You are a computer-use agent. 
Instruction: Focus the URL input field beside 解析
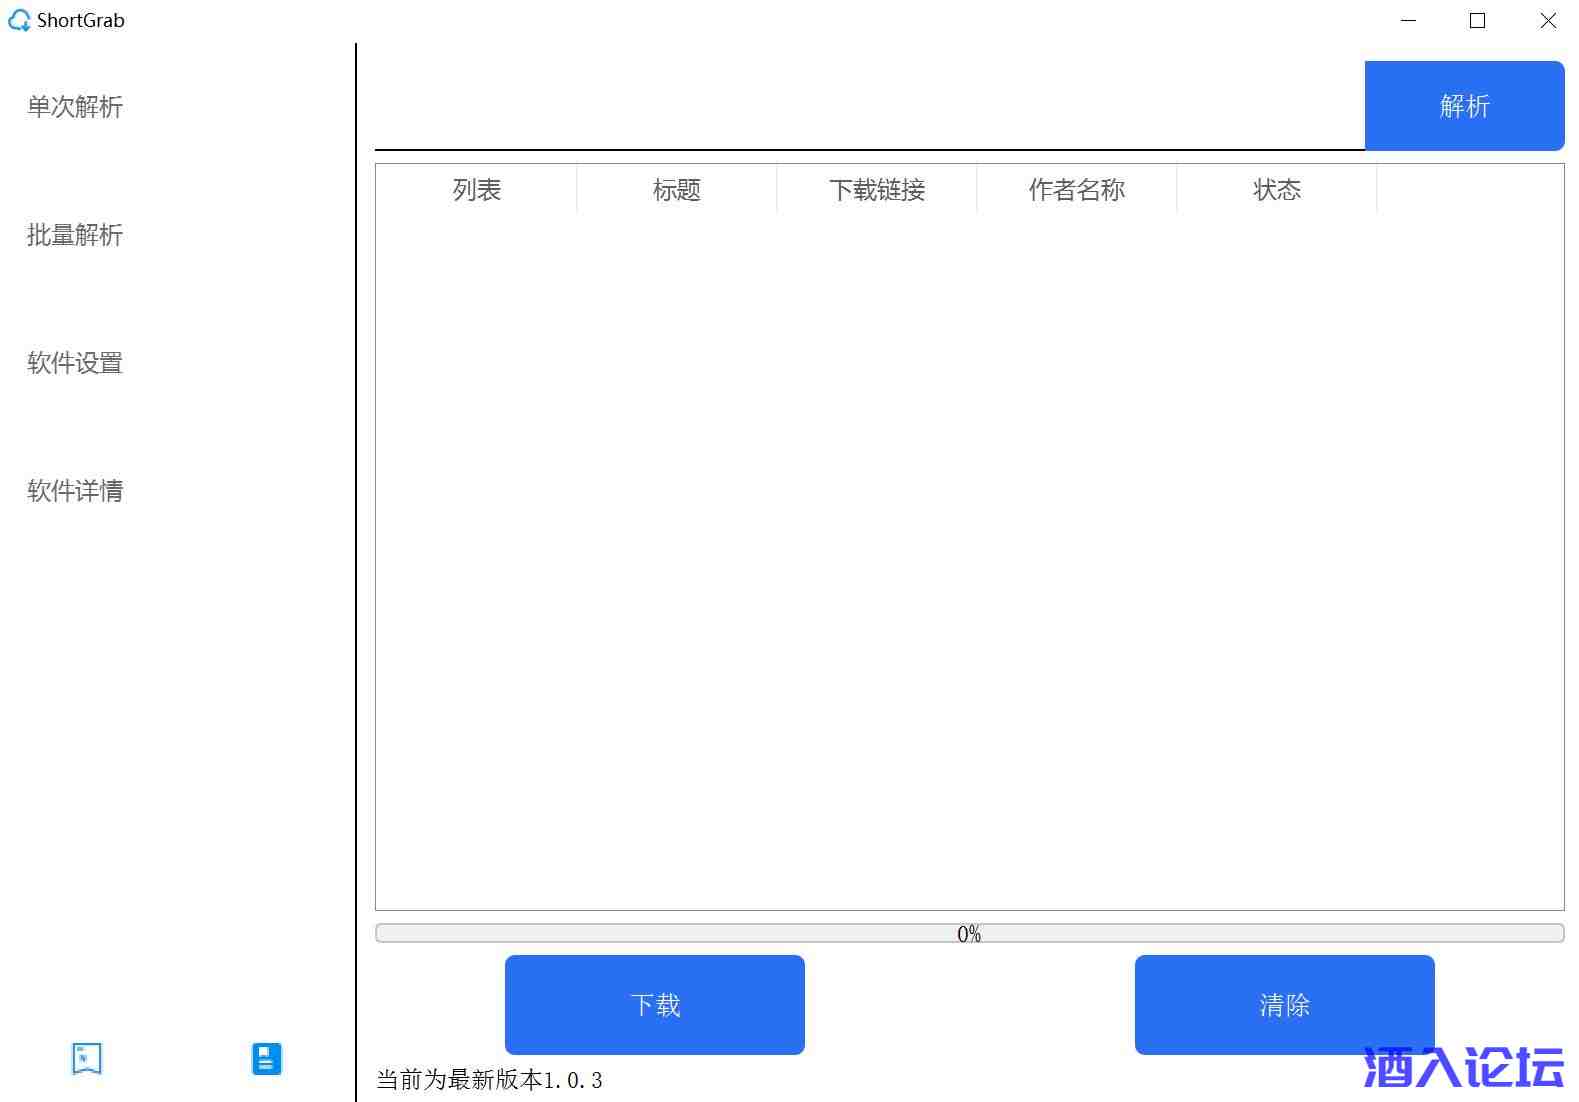[870, 106]
